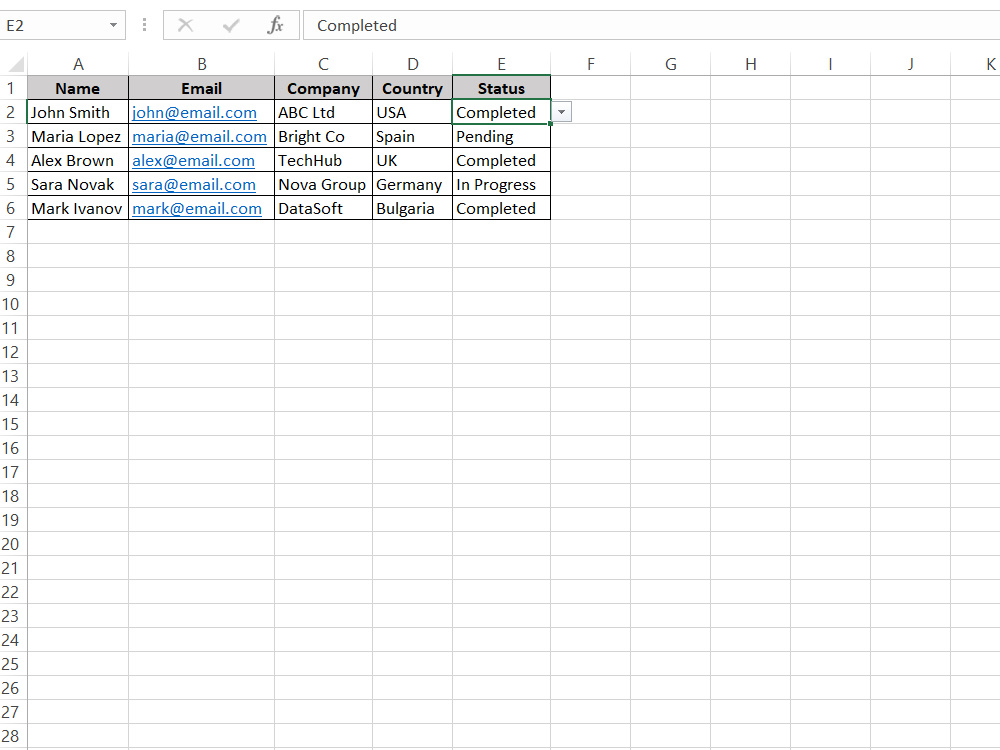Select the Bright Co cell
This screenshot has height=750, width=1000.
[323, 136]
